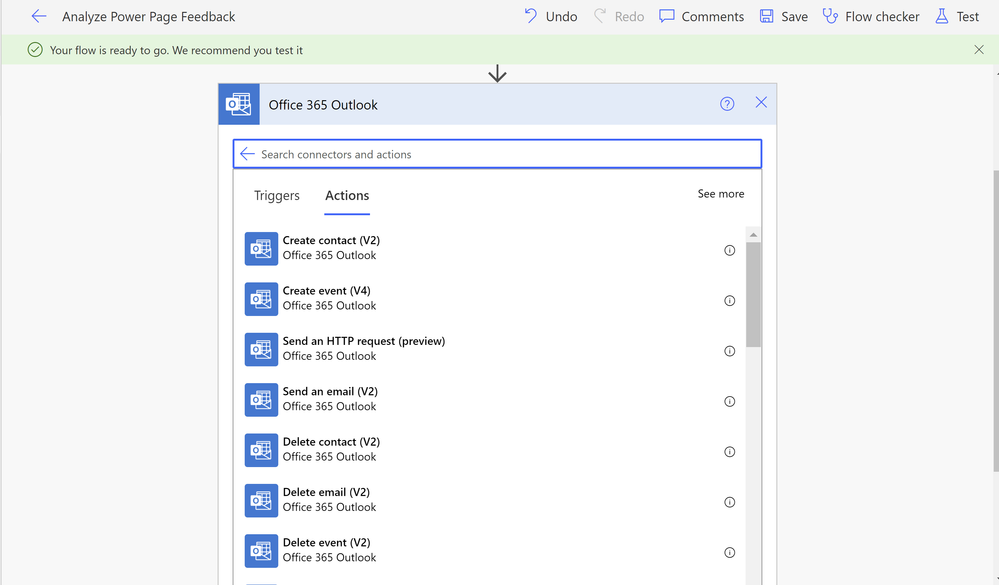Click the actions list scrollbar thumb

(753, 294)
